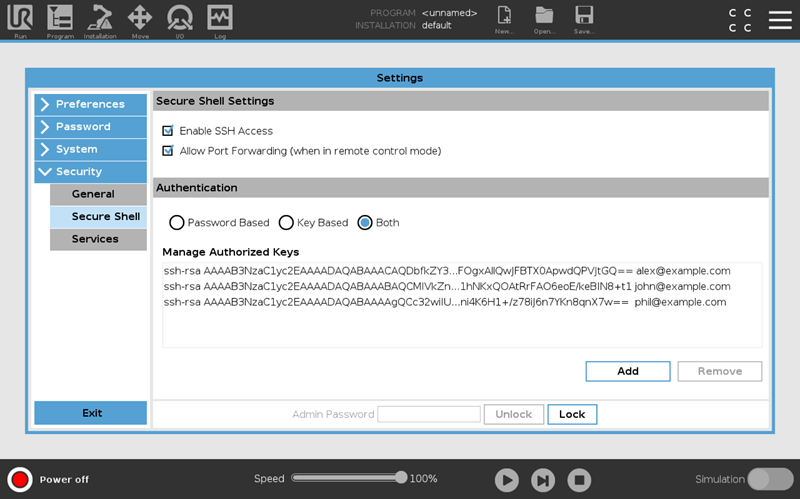
Task: Disable Allow Port Forwarding checkbox
Action: [168, 151]
